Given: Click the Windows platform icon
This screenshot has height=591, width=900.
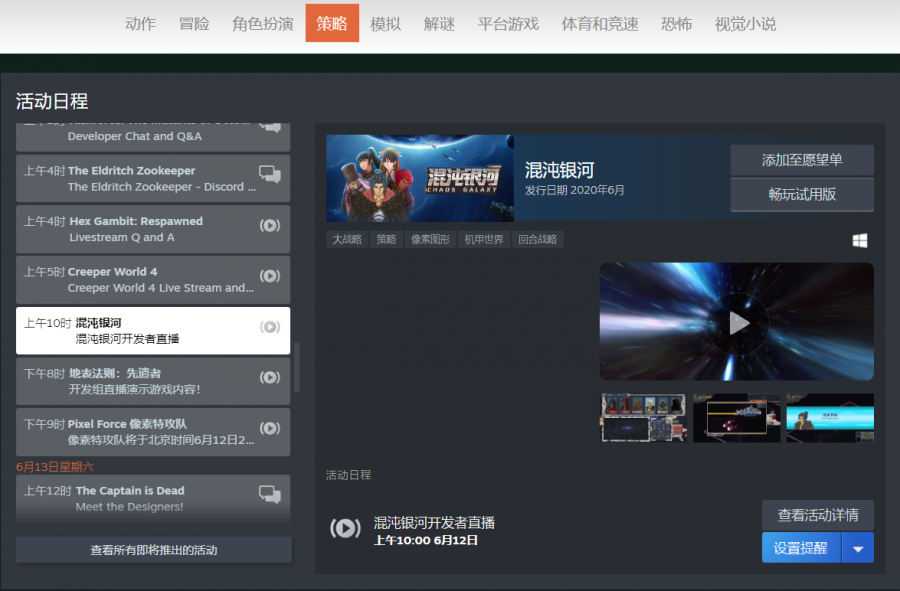Looking at the screenshot, I should tap(860, 240).
